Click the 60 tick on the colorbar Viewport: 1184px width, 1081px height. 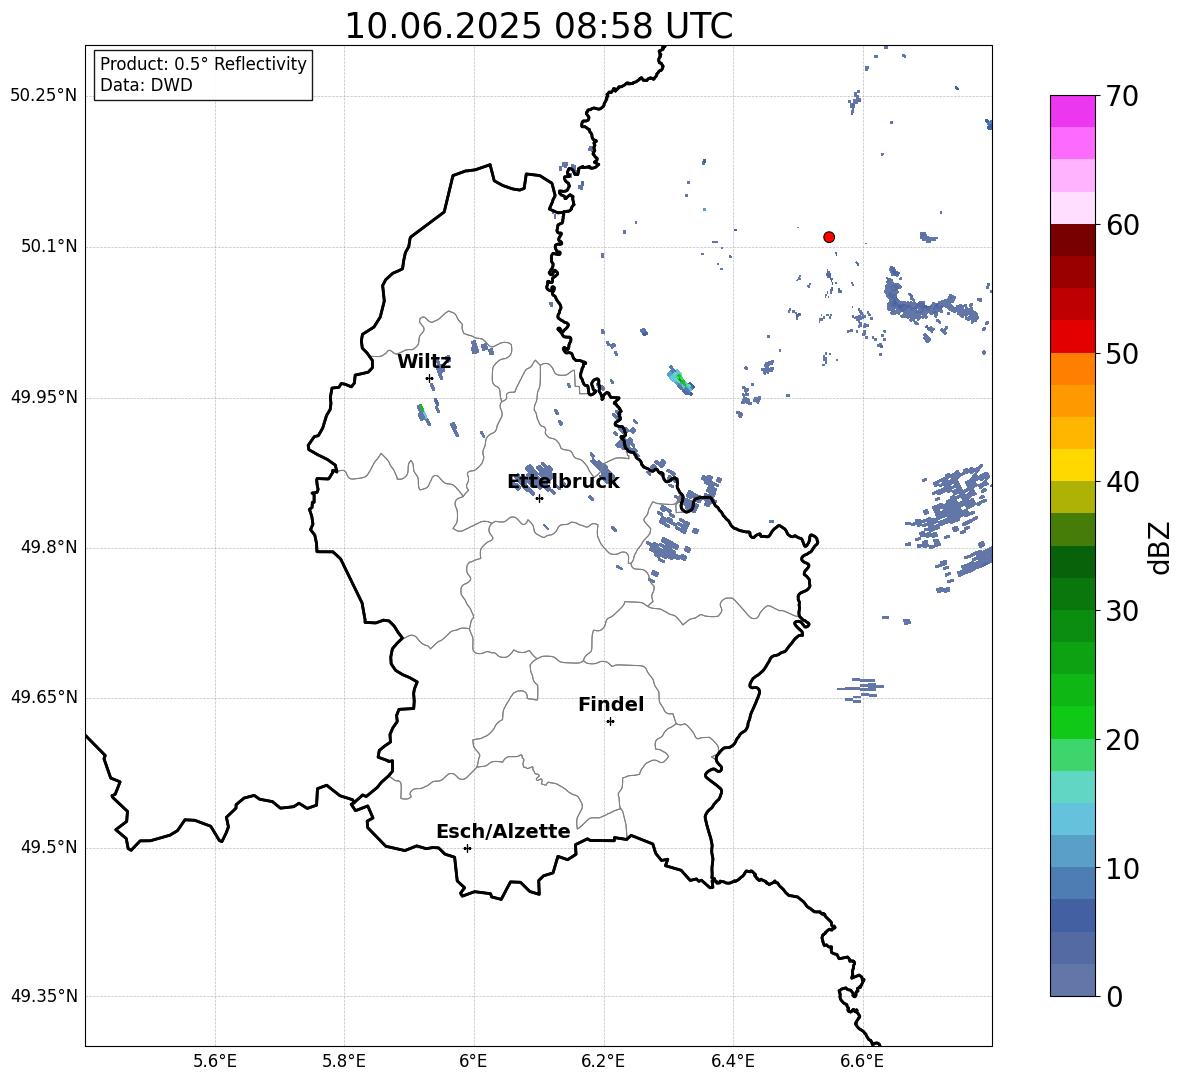(x=1122, y=225)
